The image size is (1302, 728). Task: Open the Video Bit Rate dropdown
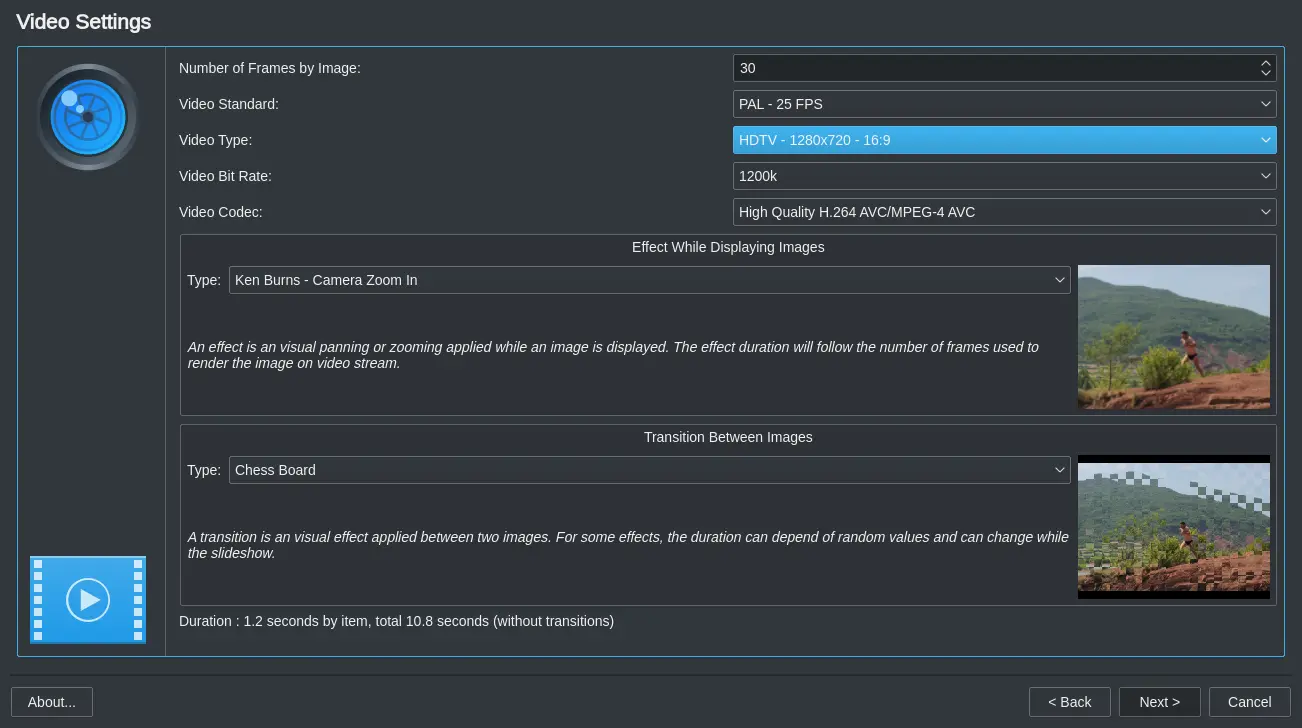click(x=1004, y=176)
